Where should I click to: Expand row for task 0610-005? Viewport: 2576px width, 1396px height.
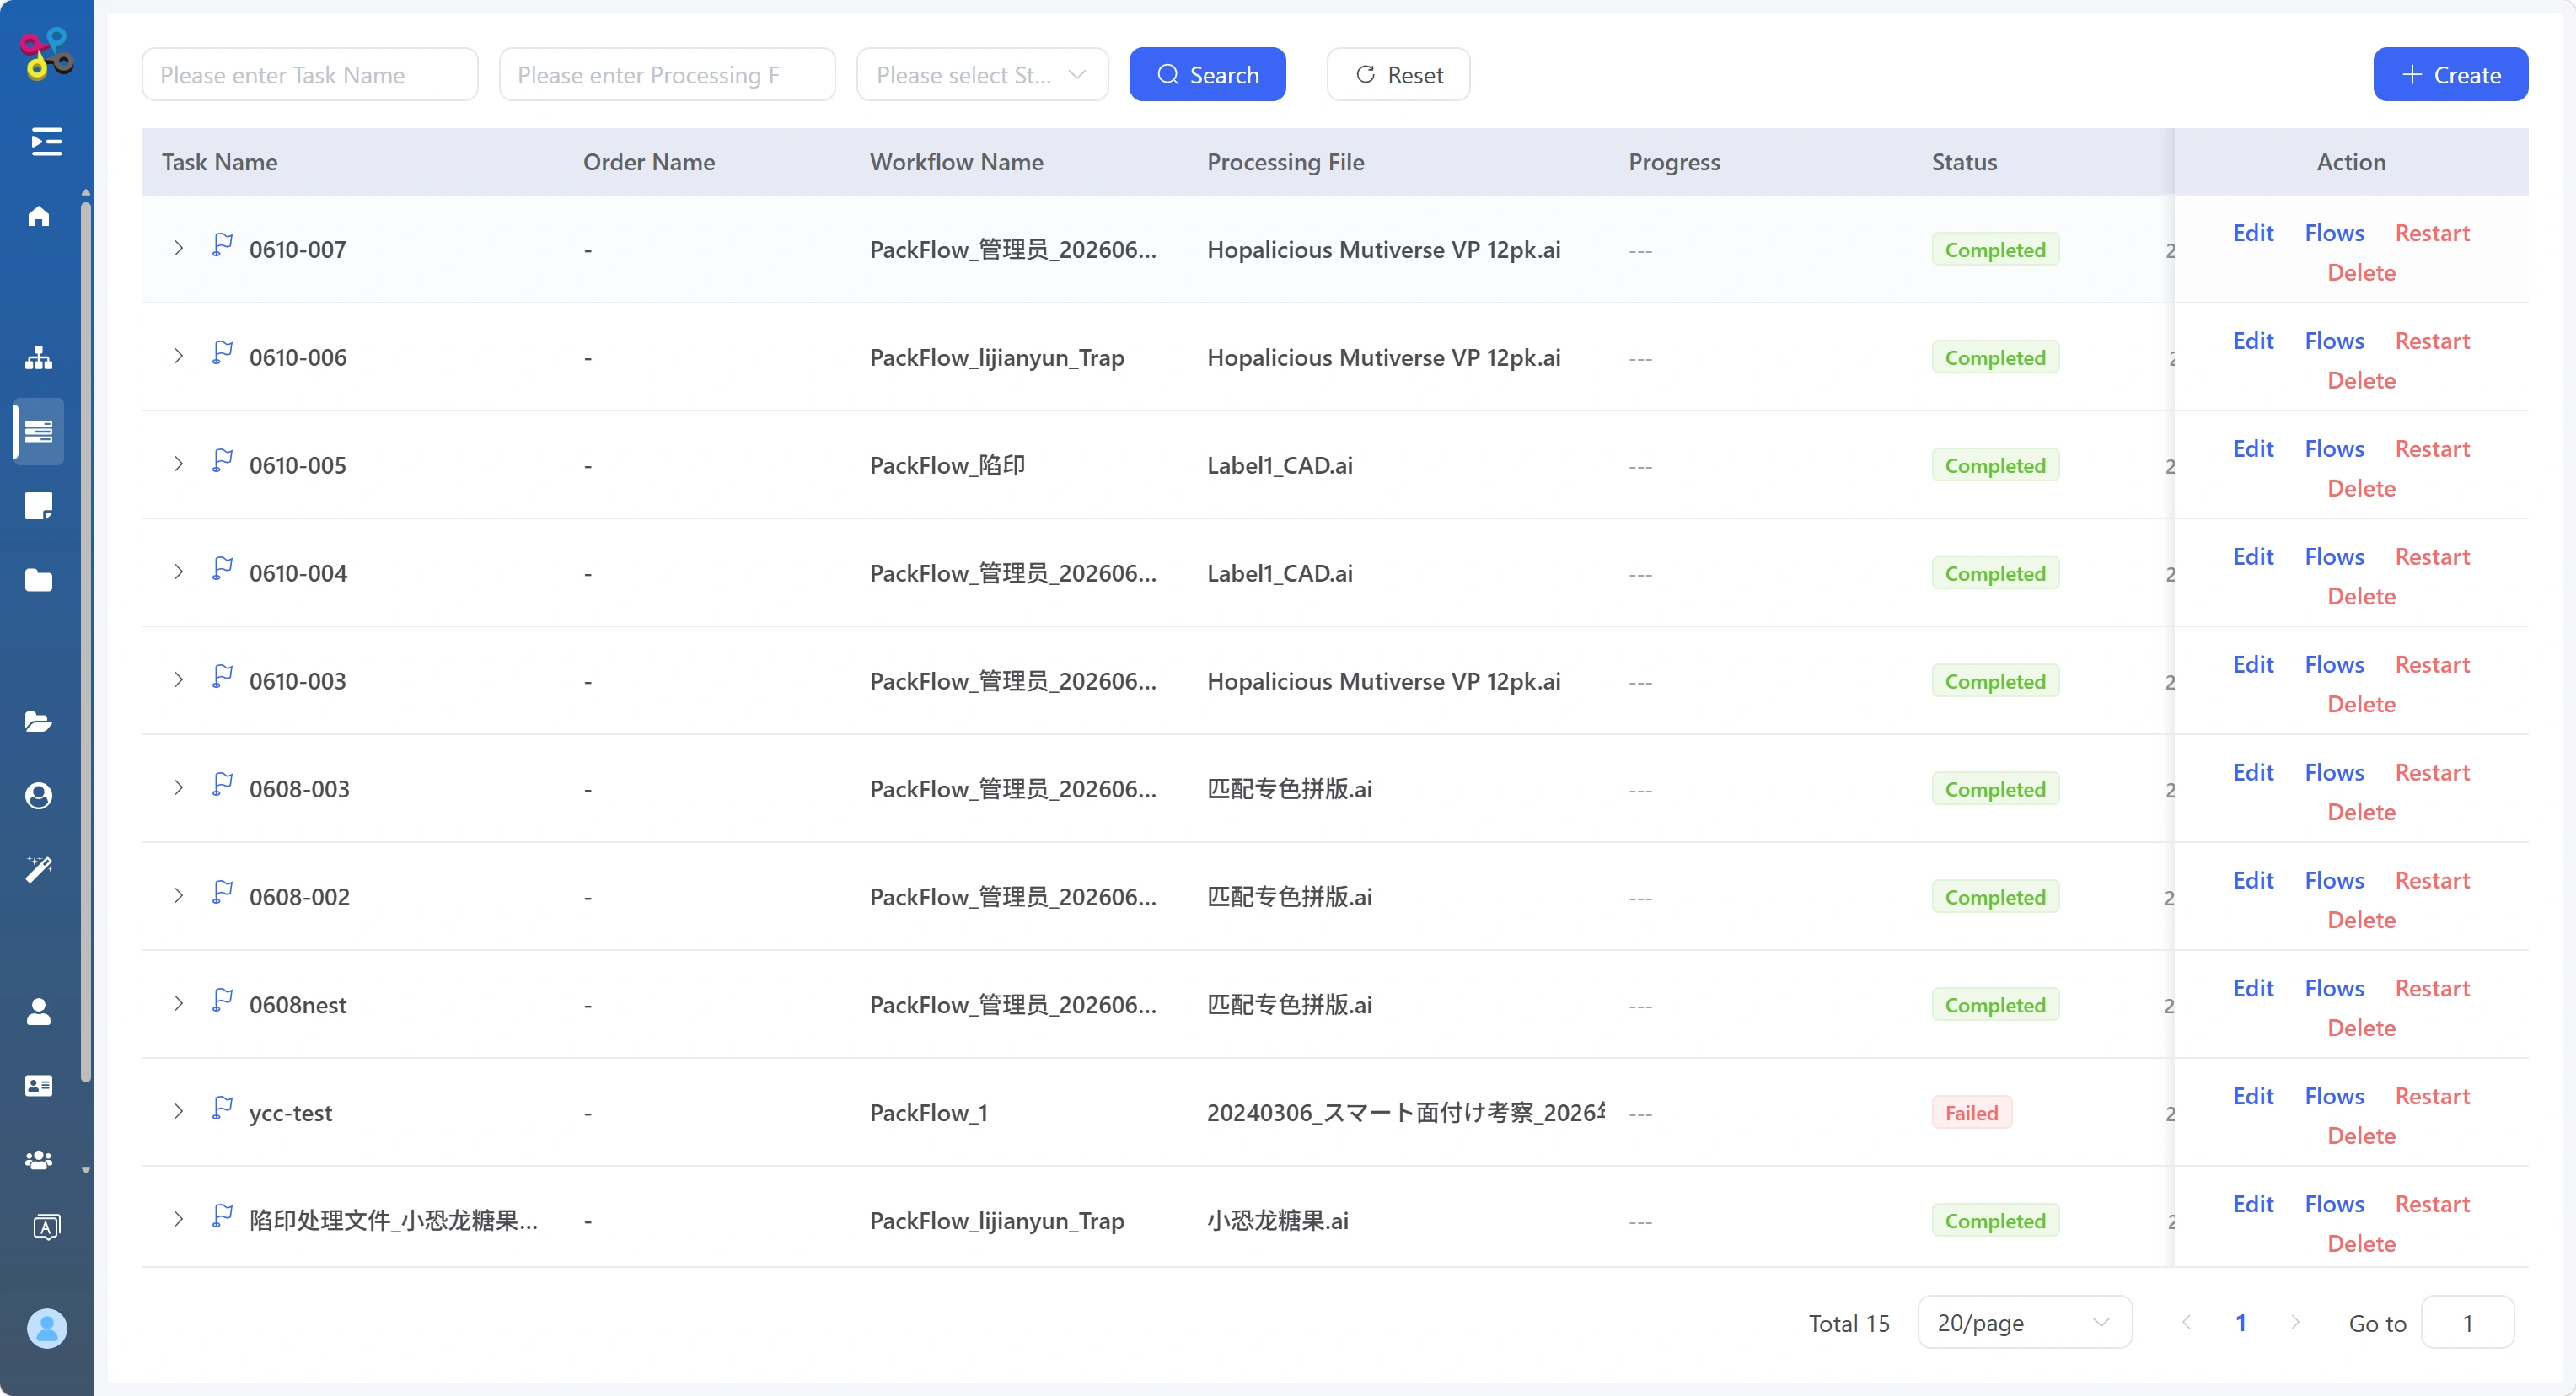pyautogui.click(x=178, y=464)
